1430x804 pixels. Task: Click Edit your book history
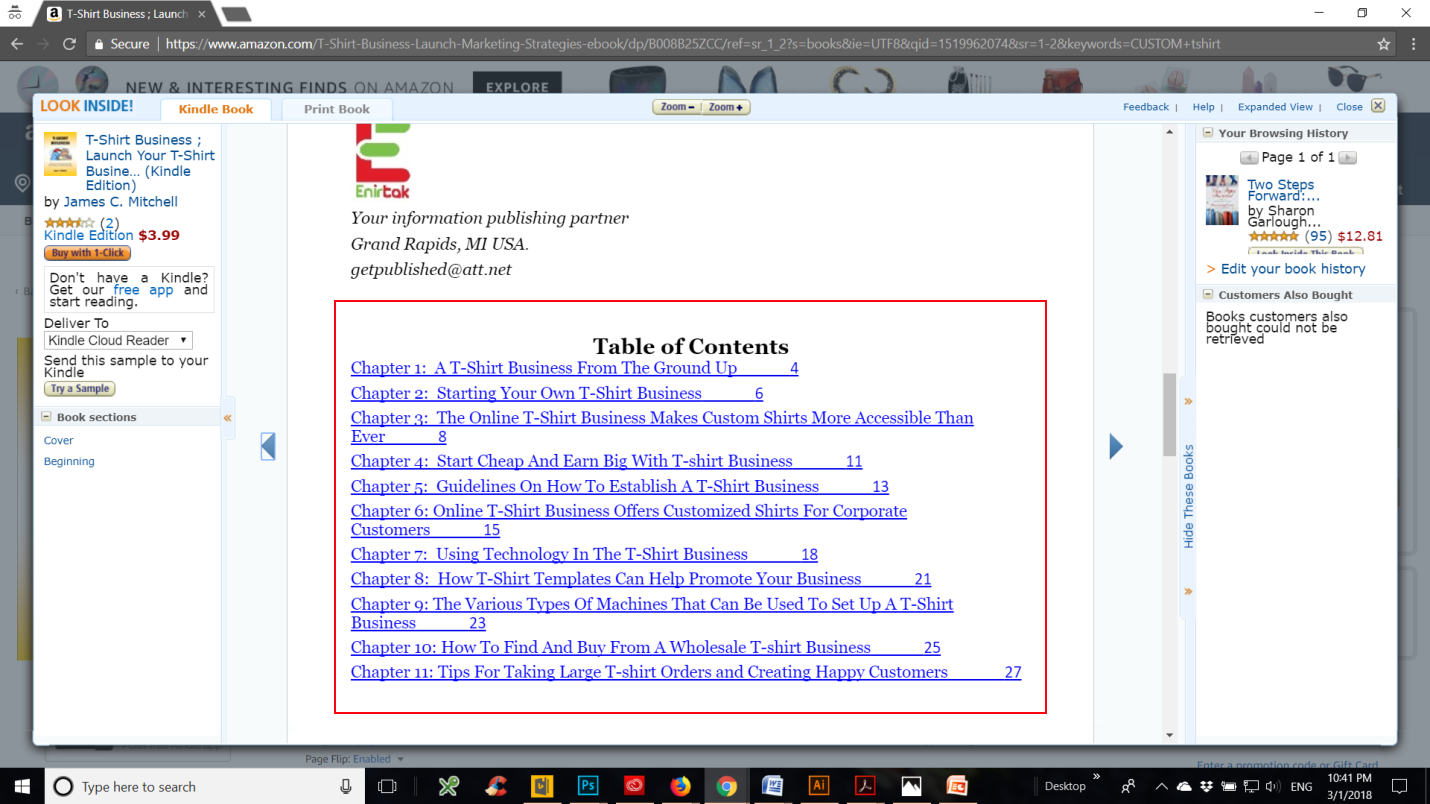[1293, 269]
